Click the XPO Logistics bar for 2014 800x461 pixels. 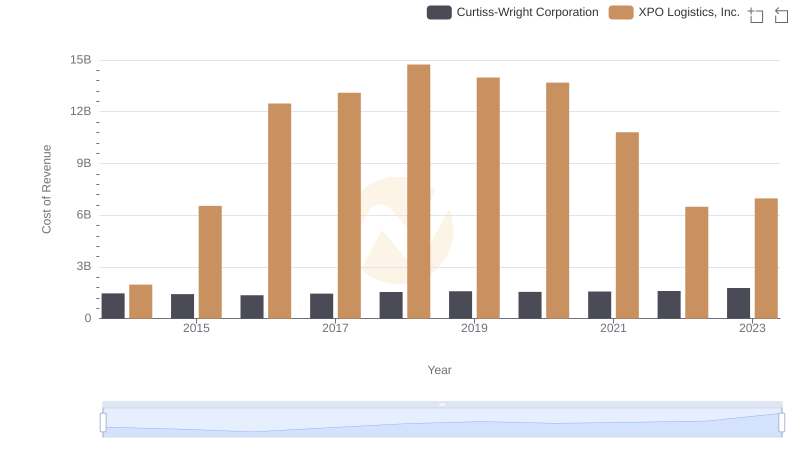(141, 301)
